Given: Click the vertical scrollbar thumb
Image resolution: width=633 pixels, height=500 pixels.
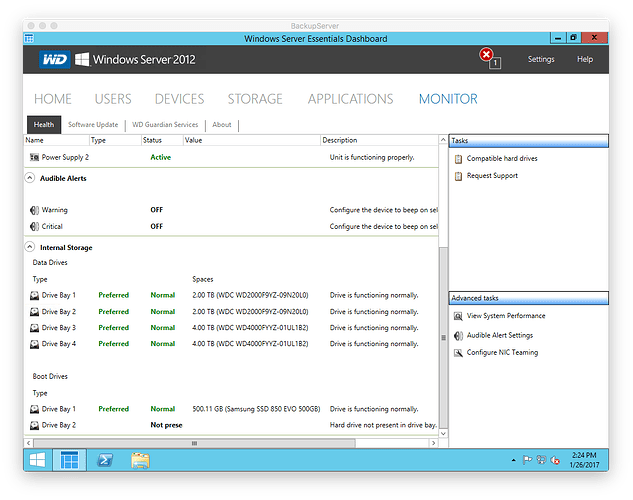Looking at the screenshot, I should coord(443,338).
